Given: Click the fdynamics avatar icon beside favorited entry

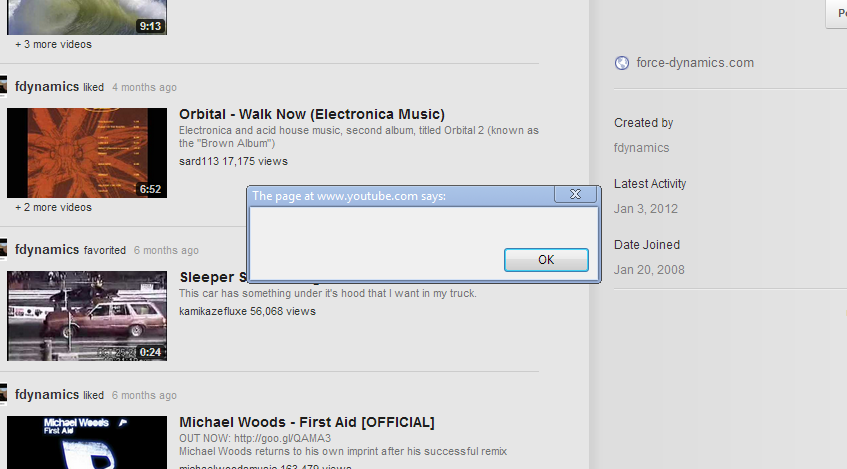Looking at the screenshot, I should [x=3, y=249].
